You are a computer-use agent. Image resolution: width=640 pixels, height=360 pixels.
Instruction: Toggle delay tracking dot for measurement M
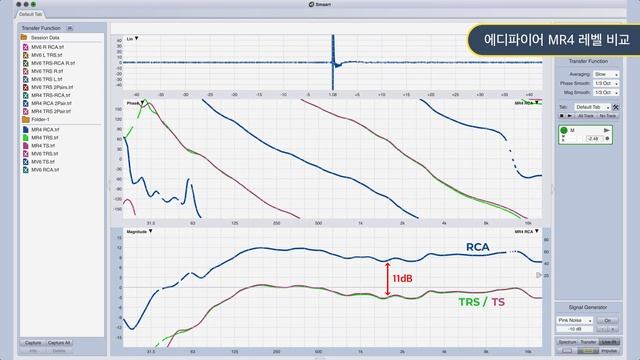click(607, 139)
